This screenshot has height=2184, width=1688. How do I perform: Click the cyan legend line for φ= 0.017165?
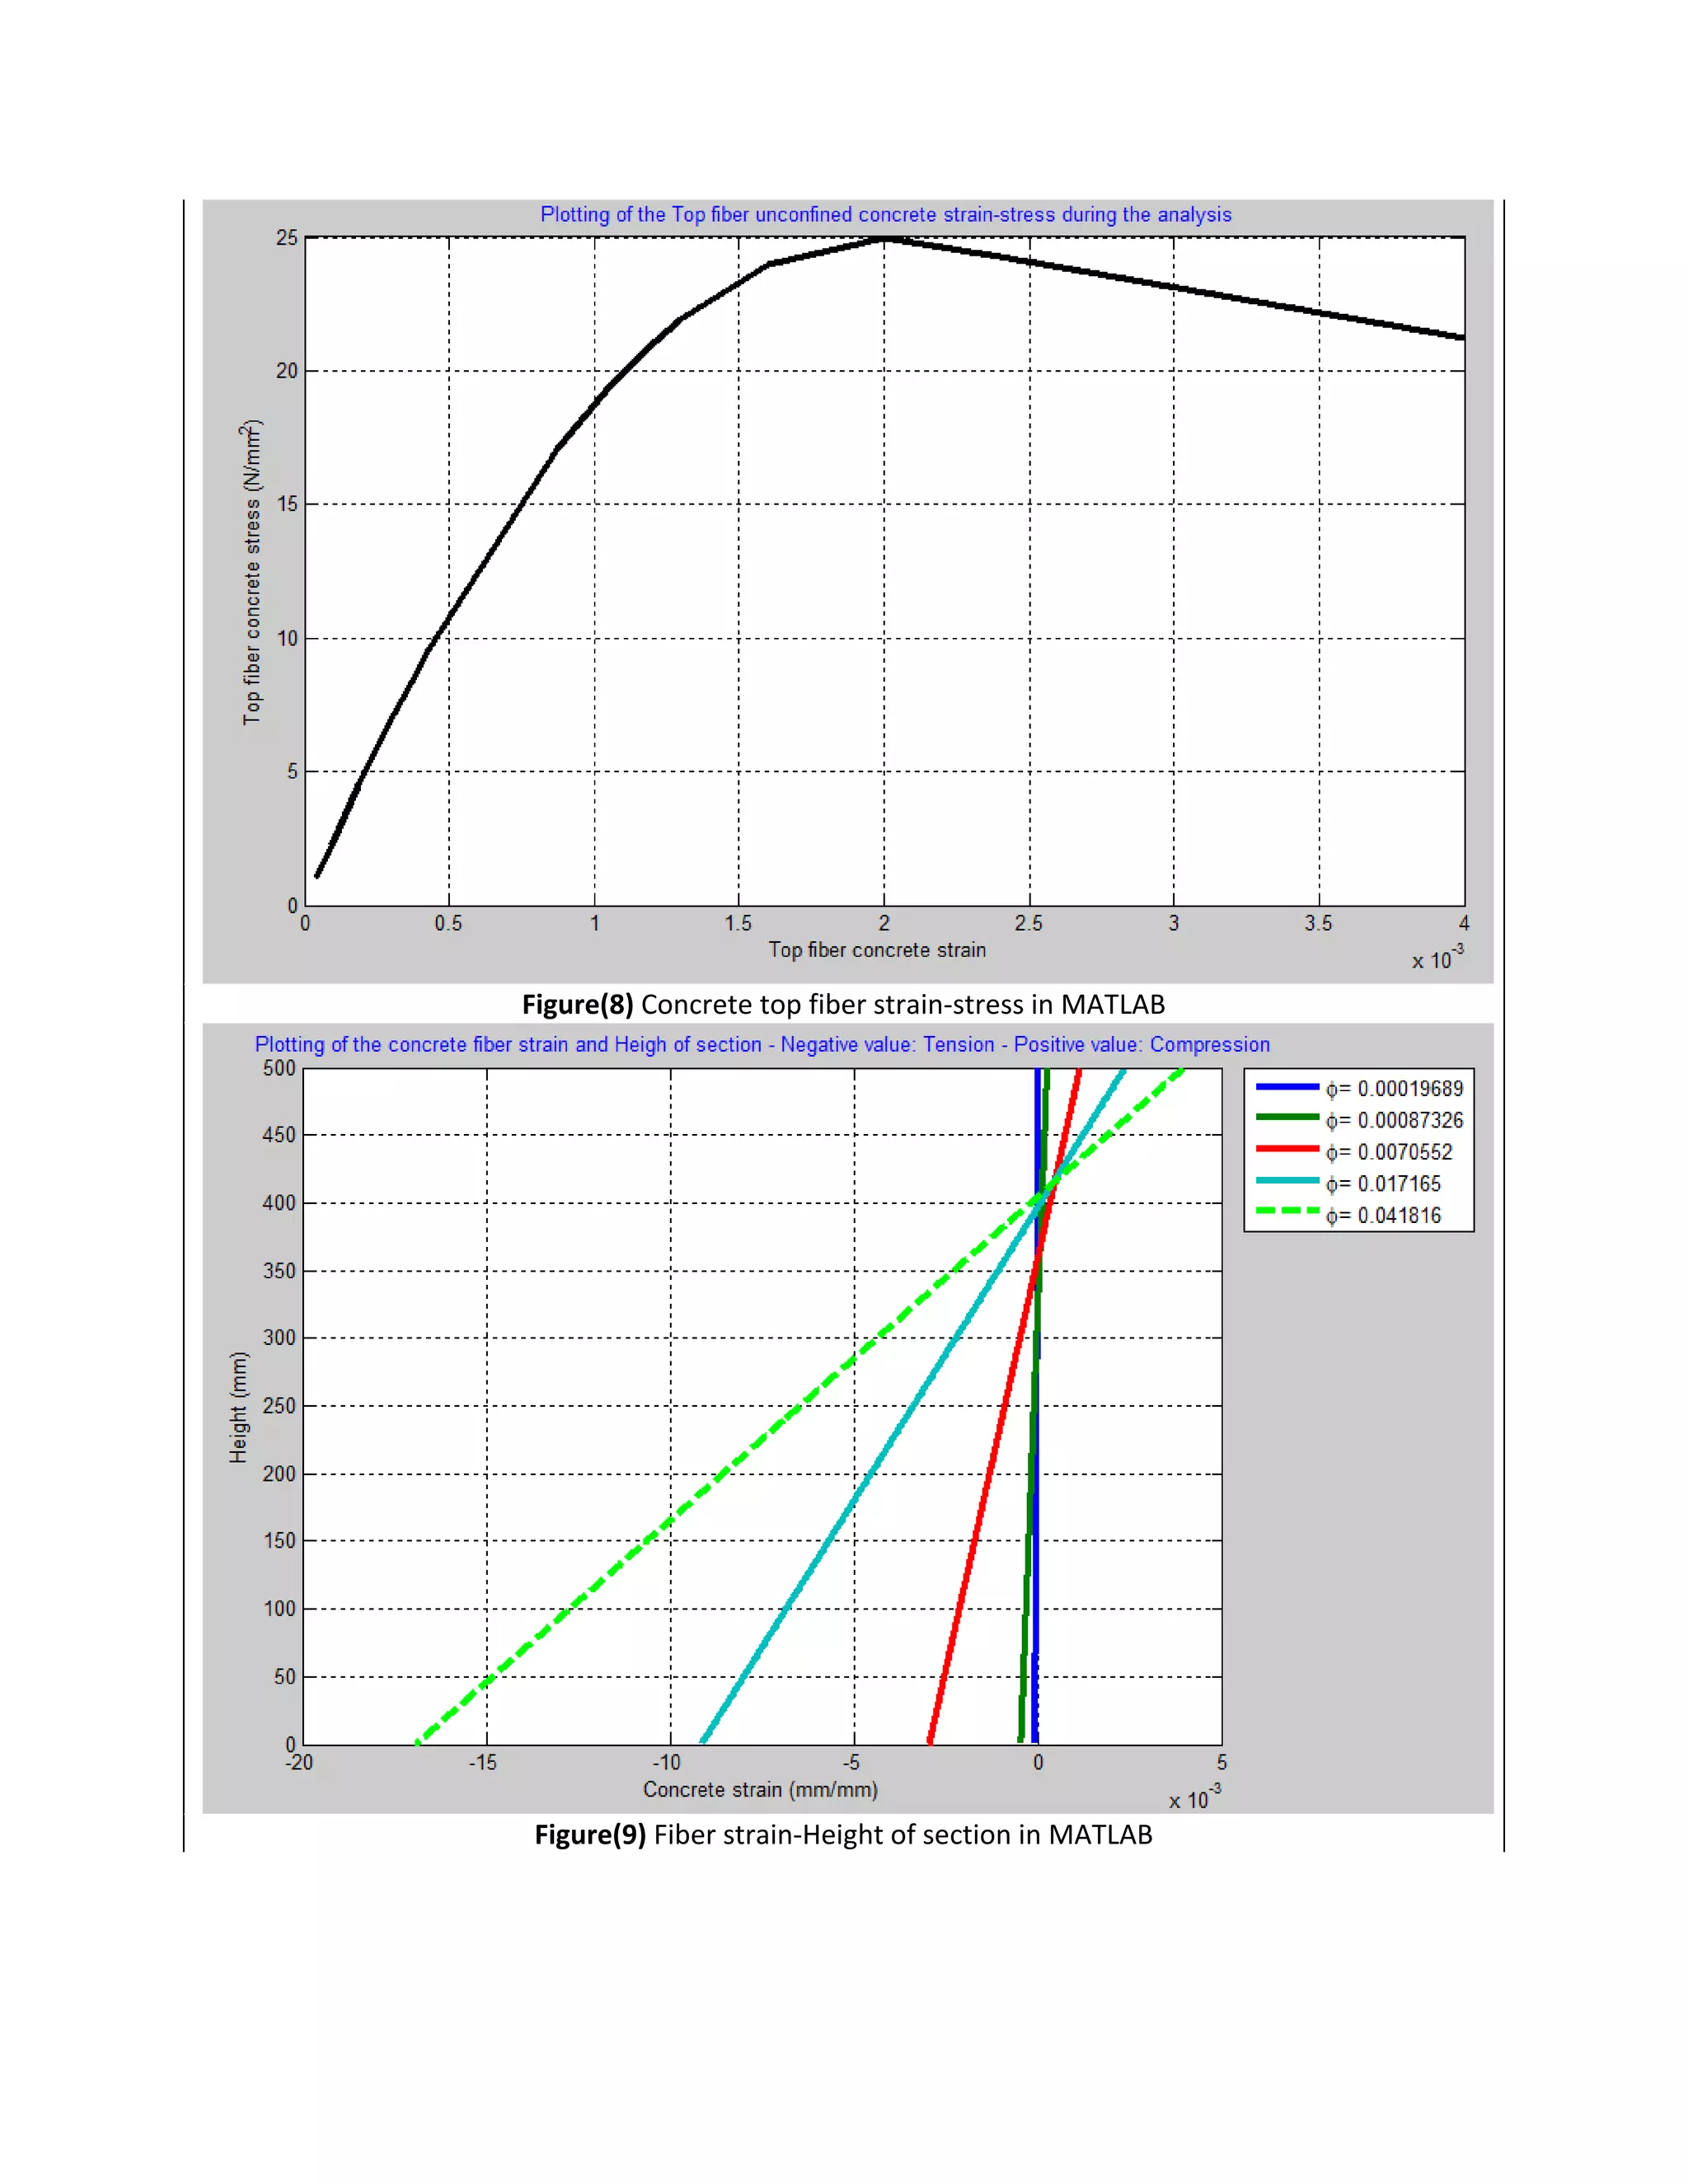pos(1288,1182)
